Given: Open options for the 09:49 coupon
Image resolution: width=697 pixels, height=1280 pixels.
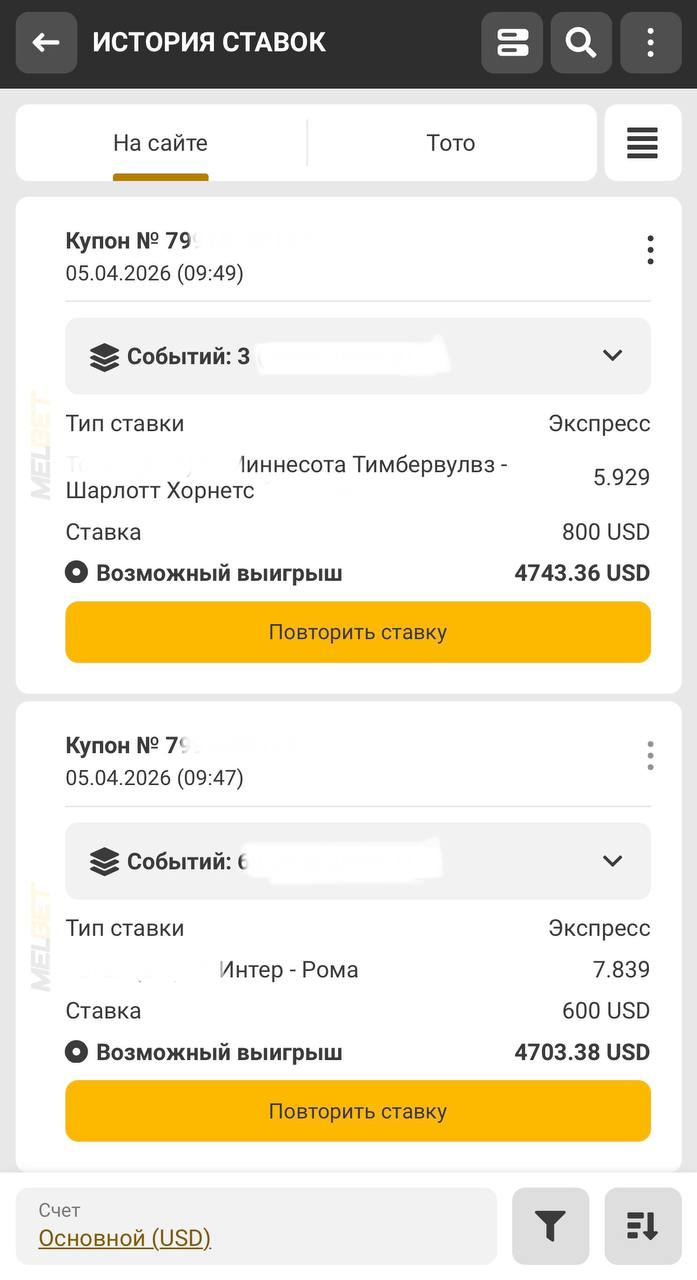Looking at the screenshot, I should pyautogui.click(x=650, y=250).
